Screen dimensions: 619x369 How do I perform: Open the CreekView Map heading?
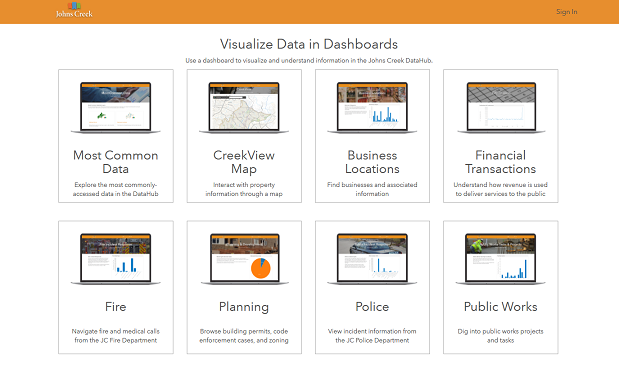click(x=244, y=162)
